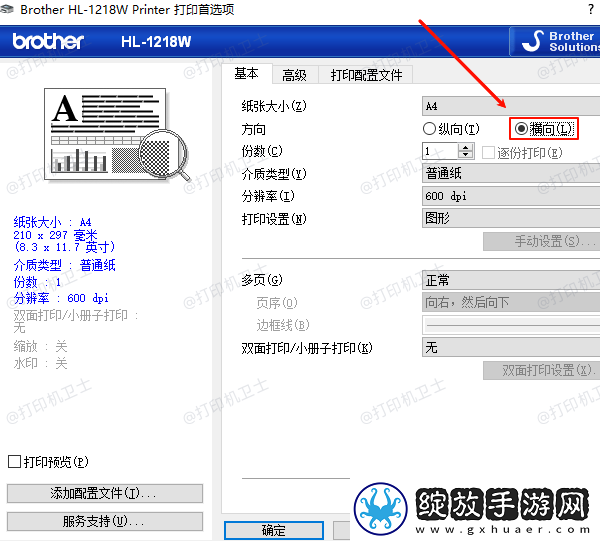Open the 打印配置文件 tab
Screen dimensions: 600x541
click(x=366, y=75)
